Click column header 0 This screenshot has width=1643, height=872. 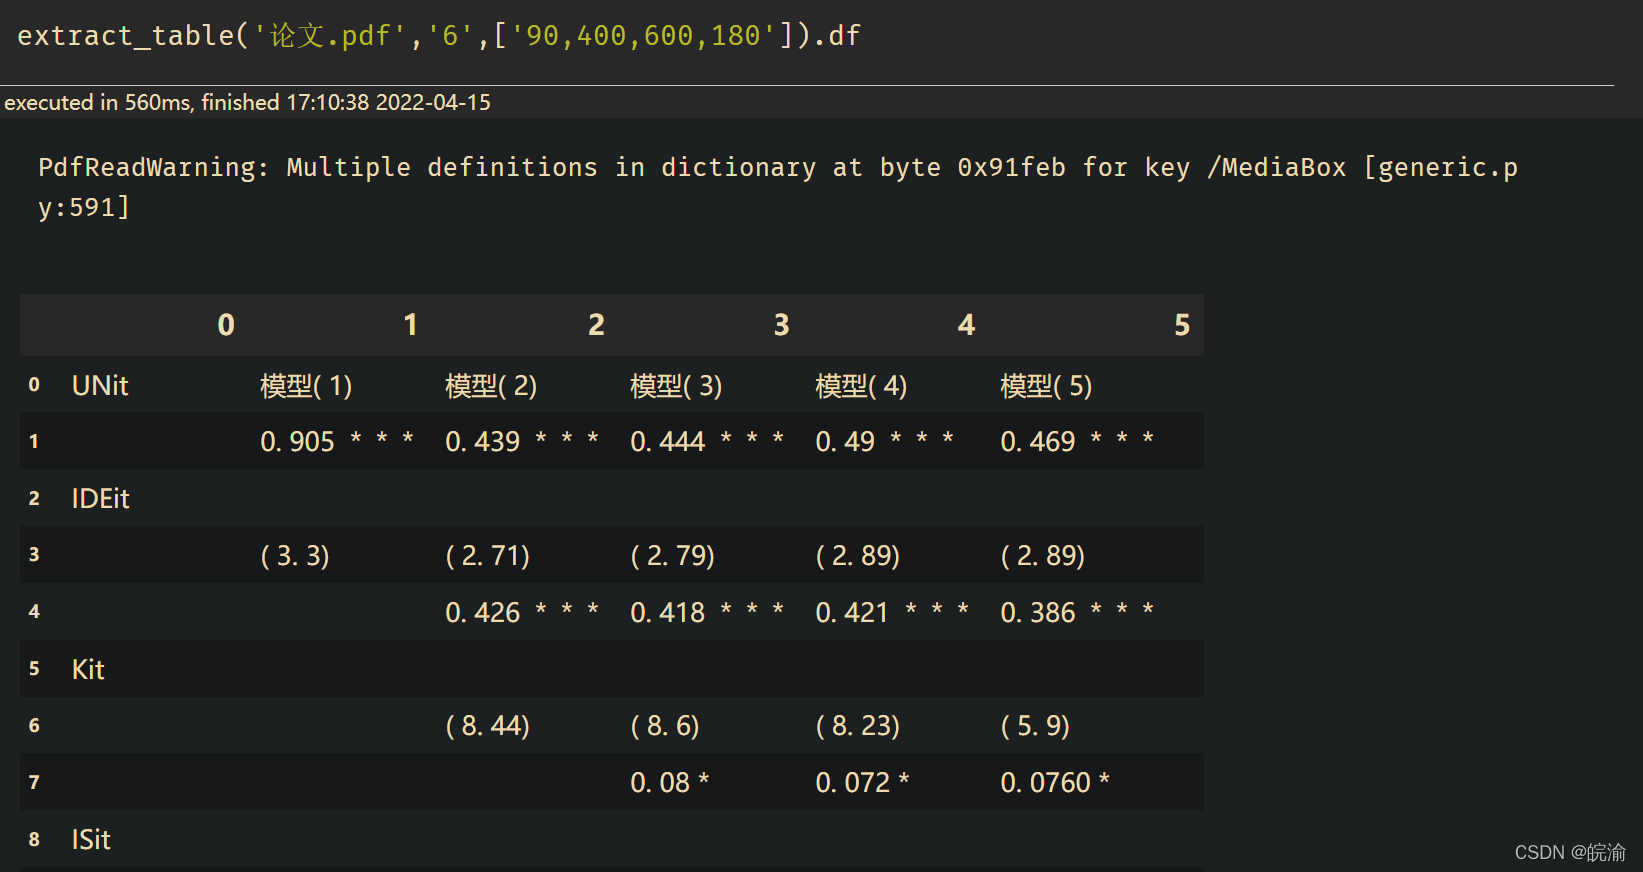[x=226, y=325]
